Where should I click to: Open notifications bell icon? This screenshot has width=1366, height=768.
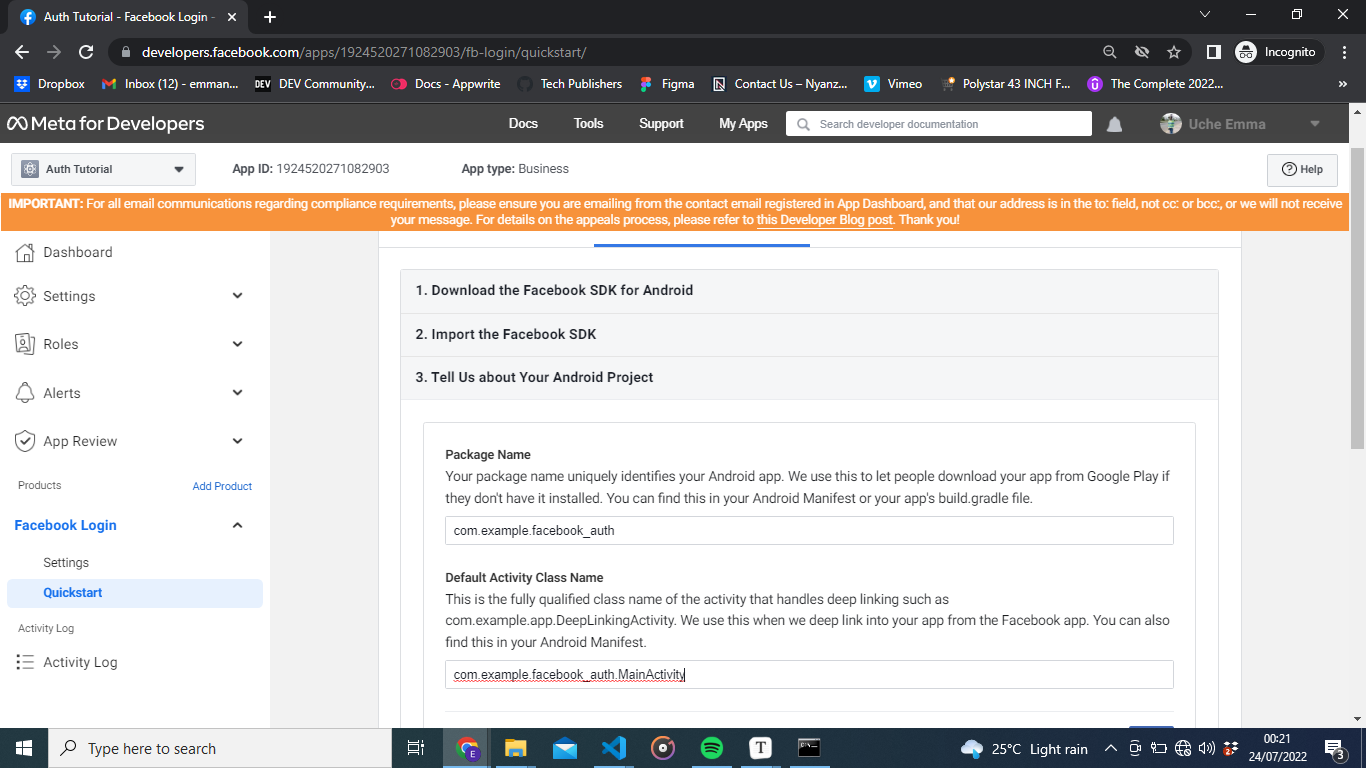click(x=1114, y=125)
